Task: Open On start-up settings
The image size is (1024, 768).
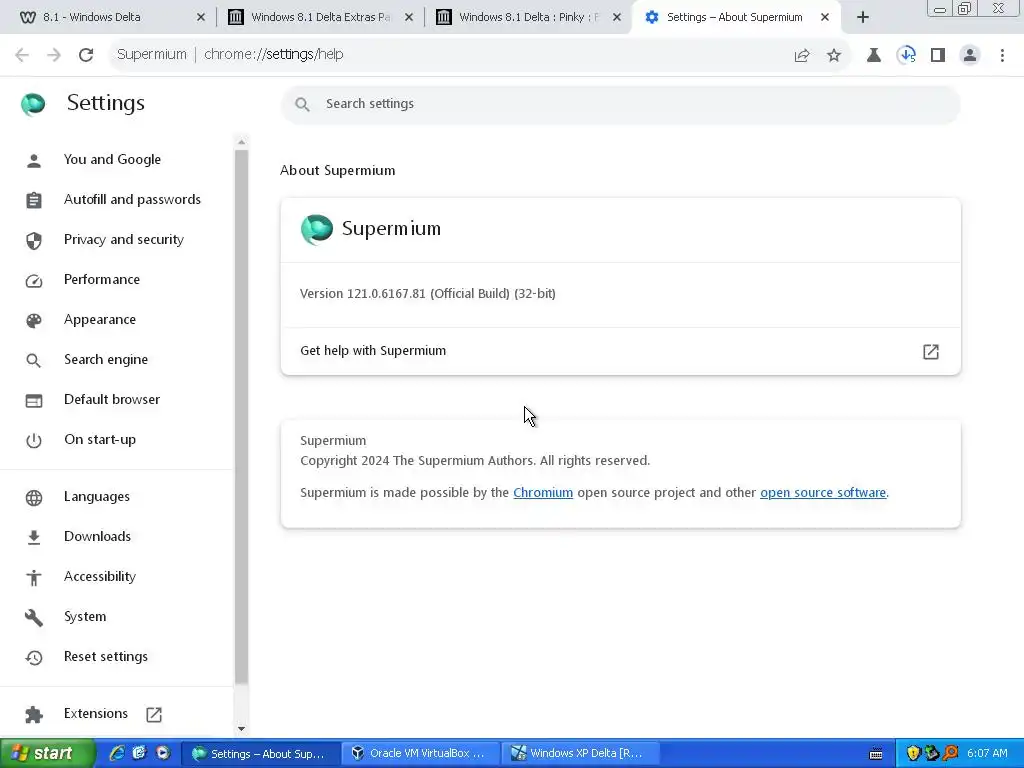Action: point(100,440)
